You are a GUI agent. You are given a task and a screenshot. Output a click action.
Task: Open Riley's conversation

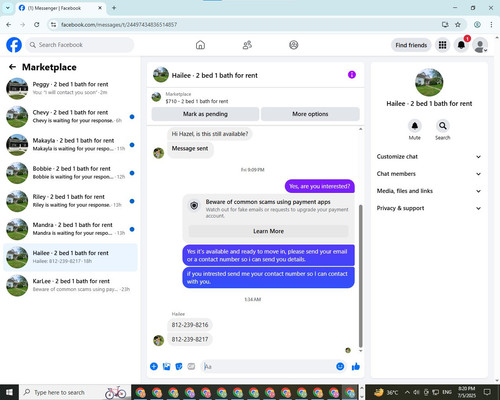(70, 201)
